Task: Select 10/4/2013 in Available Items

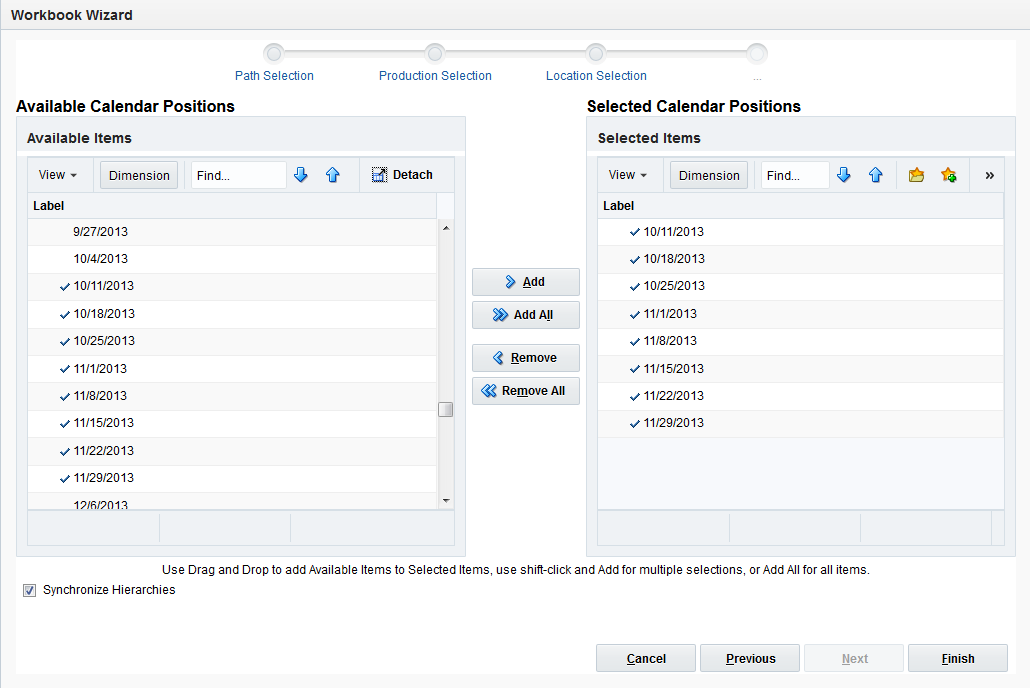Action: pyautogui.click(x=233, y=259)
